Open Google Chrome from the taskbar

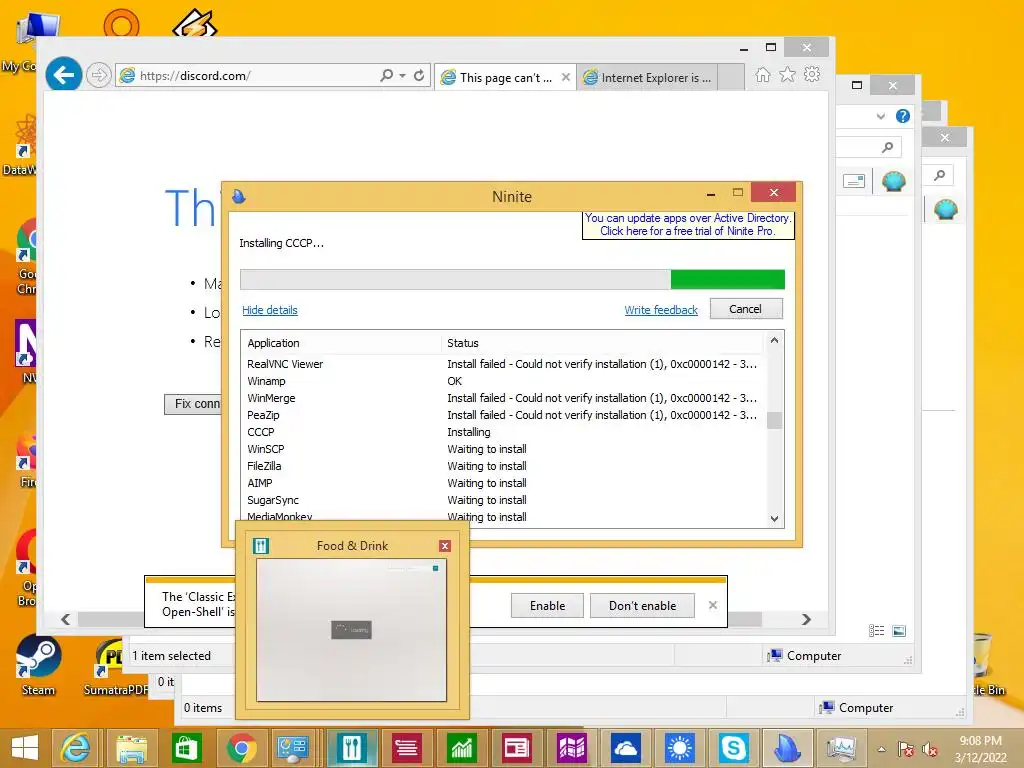click(x=241, y=748)
